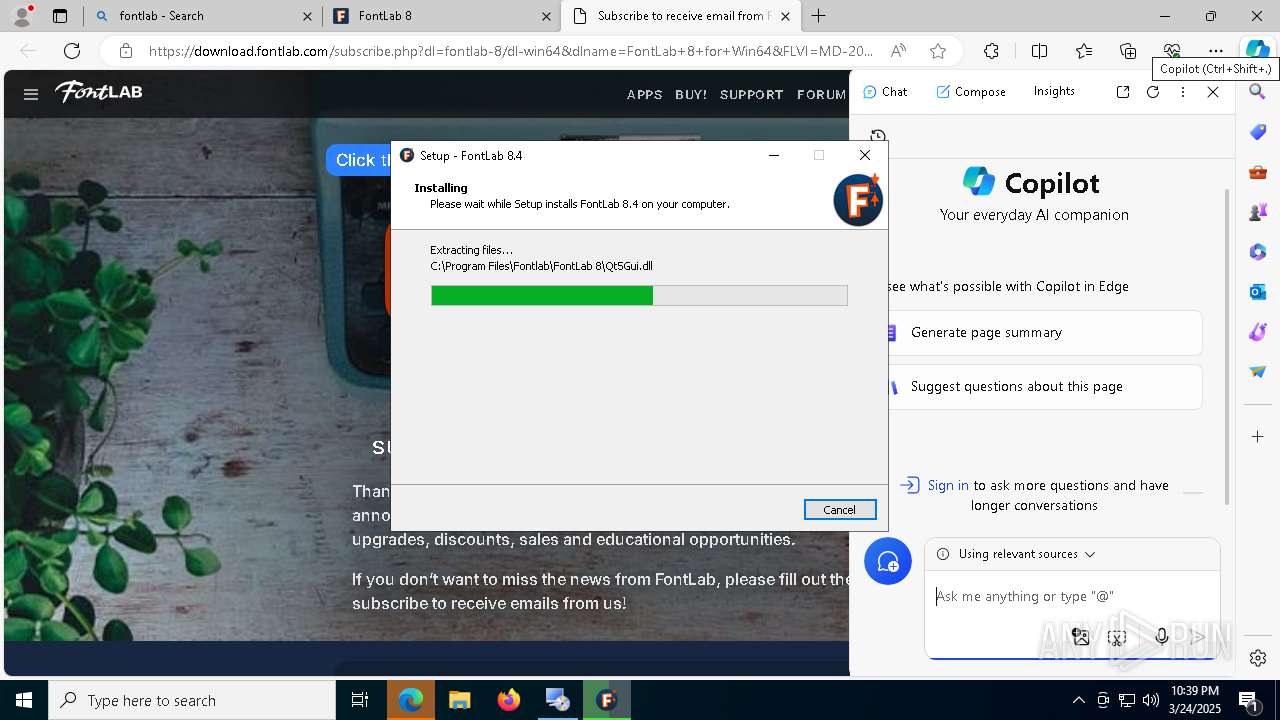
Task: Open the Edge sidebar Search icon
Action: point(1258,92)
